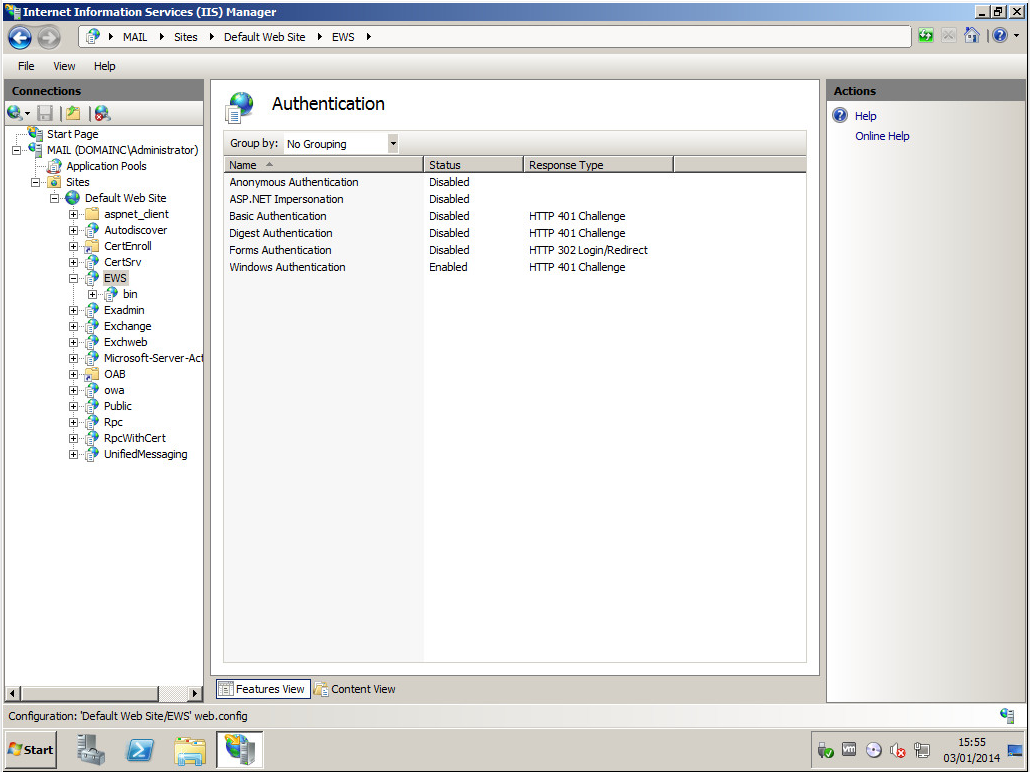Open Windows Explorer from the taskbar
The image size is (1030, 772).
coord(190,750)
